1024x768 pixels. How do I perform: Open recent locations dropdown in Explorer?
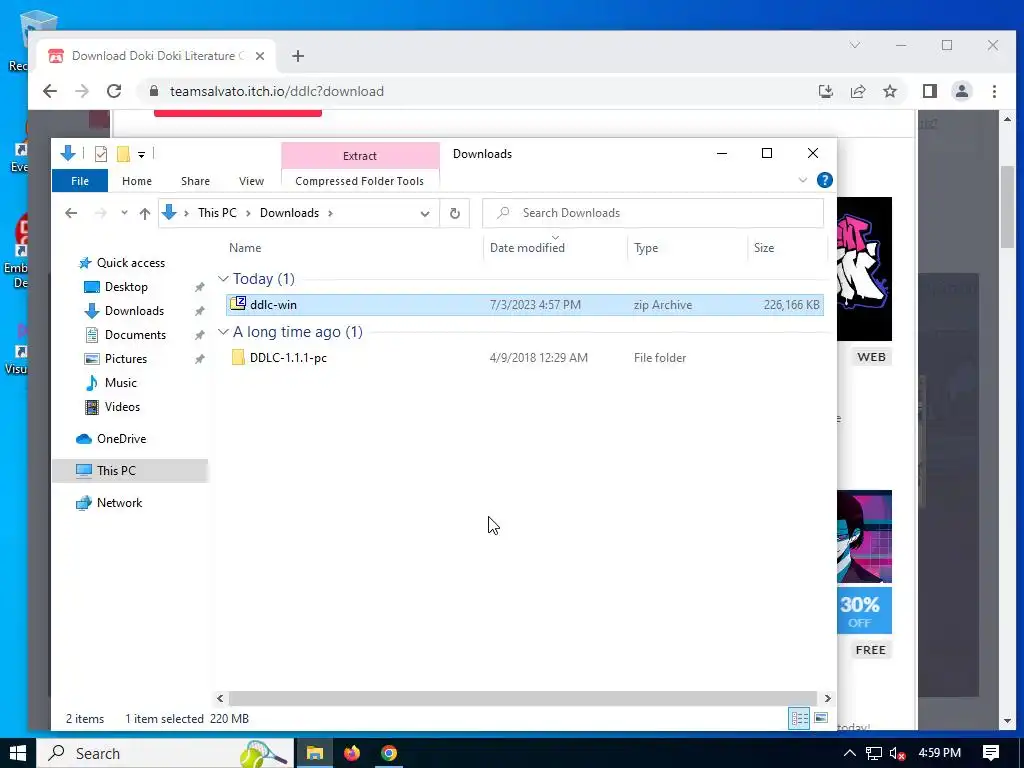(124, 213)
